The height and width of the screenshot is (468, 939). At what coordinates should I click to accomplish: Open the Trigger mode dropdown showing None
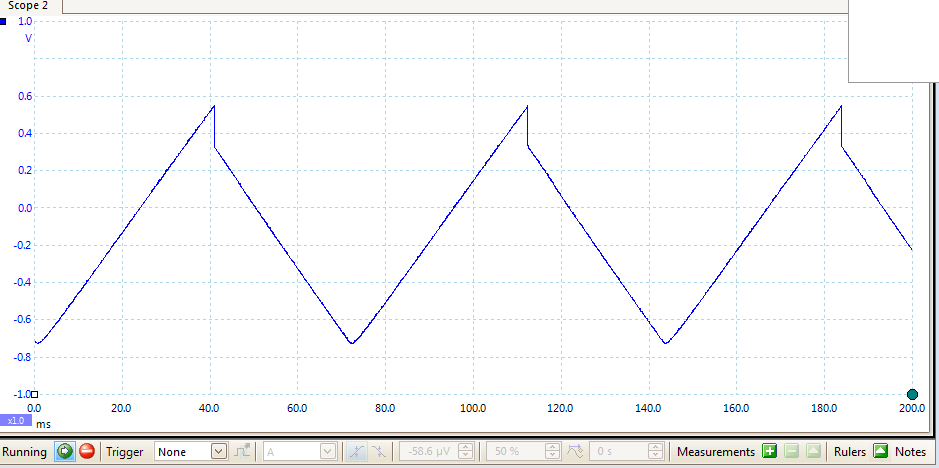(191, 452)
